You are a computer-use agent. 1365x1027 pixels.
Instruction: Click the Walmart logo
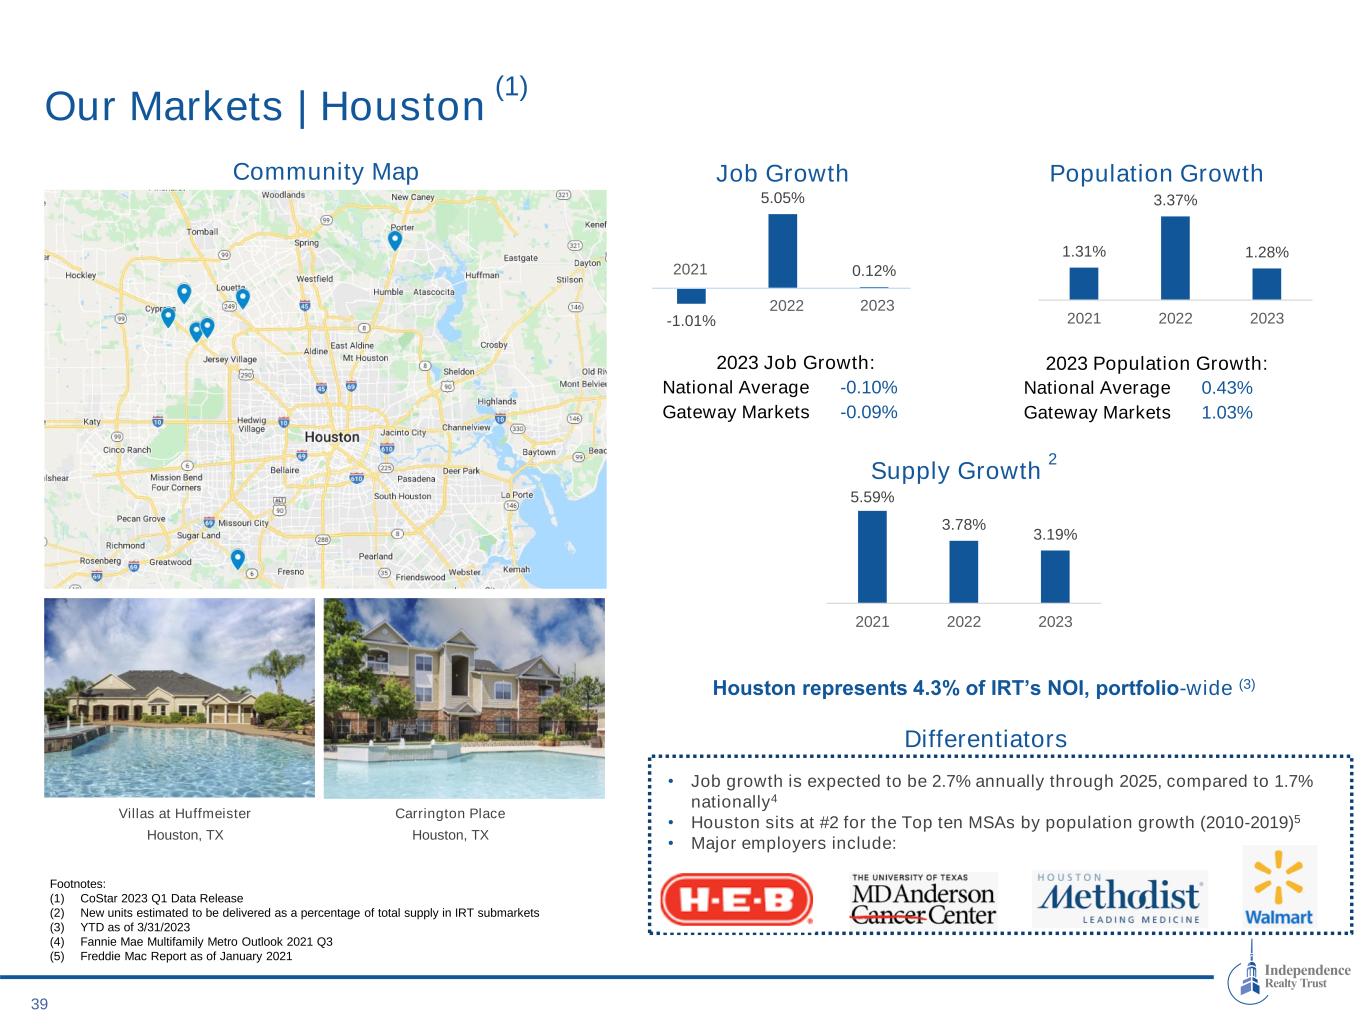[1279, 887]
